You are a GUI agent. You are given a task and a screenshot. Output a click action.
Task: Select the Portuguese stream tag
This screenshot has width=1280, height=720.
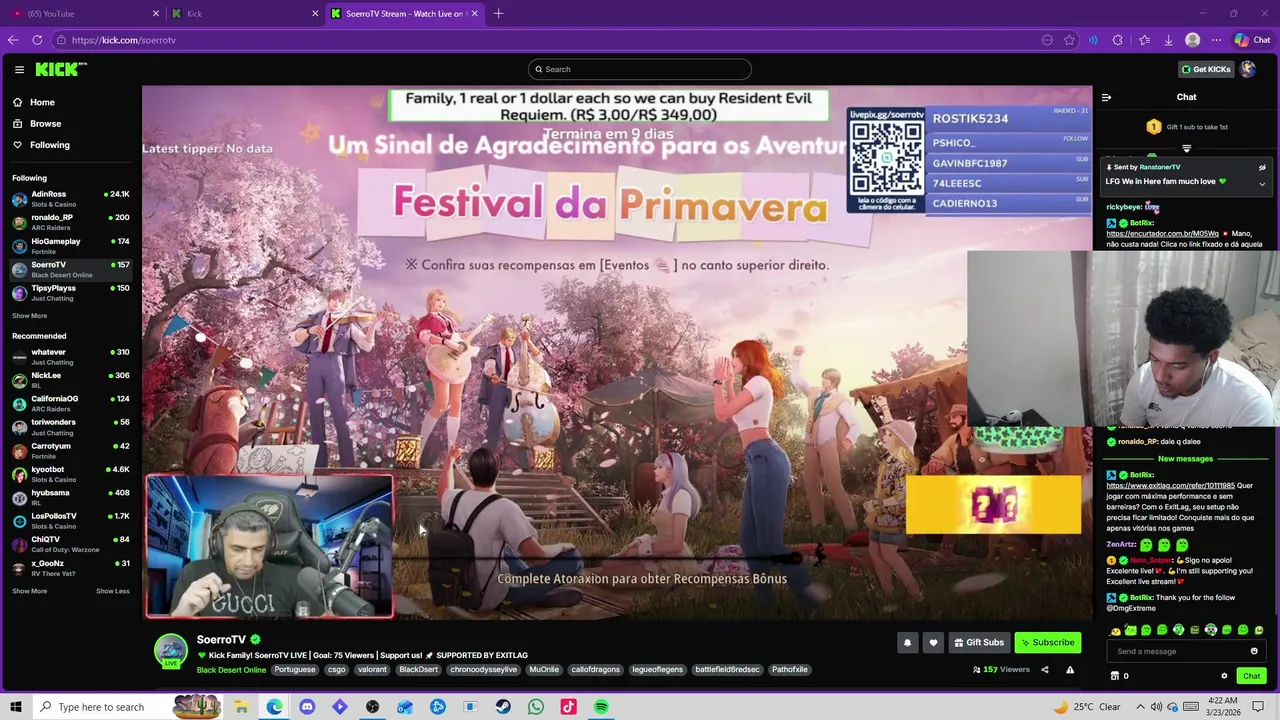tap(295, 670)
